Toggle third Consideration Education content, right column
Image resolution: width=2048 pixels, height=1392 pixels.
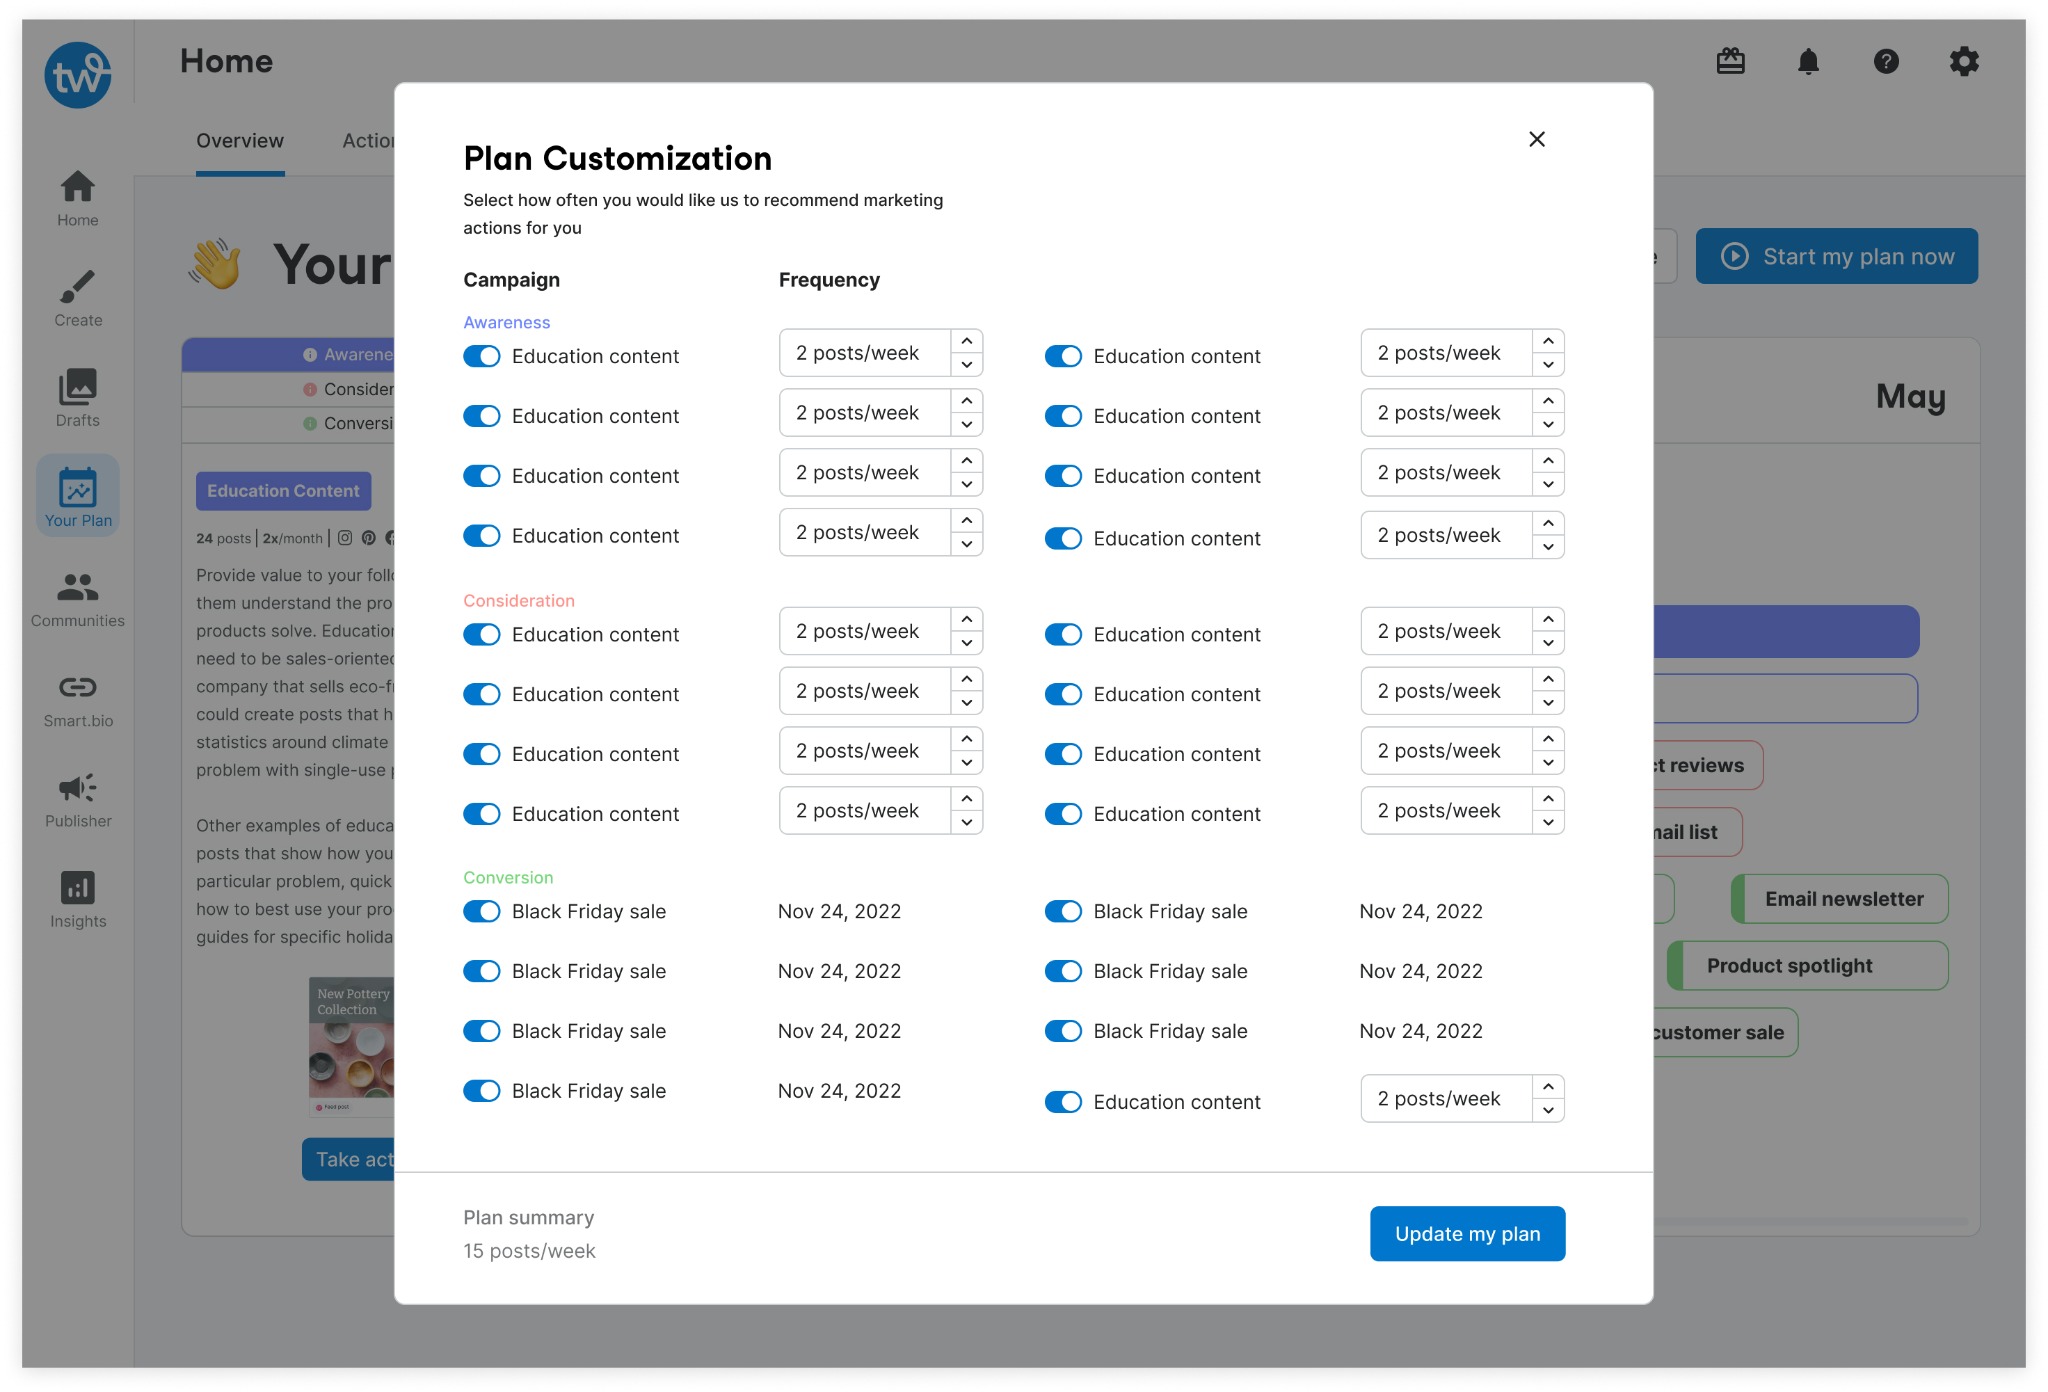[1063, 754]
